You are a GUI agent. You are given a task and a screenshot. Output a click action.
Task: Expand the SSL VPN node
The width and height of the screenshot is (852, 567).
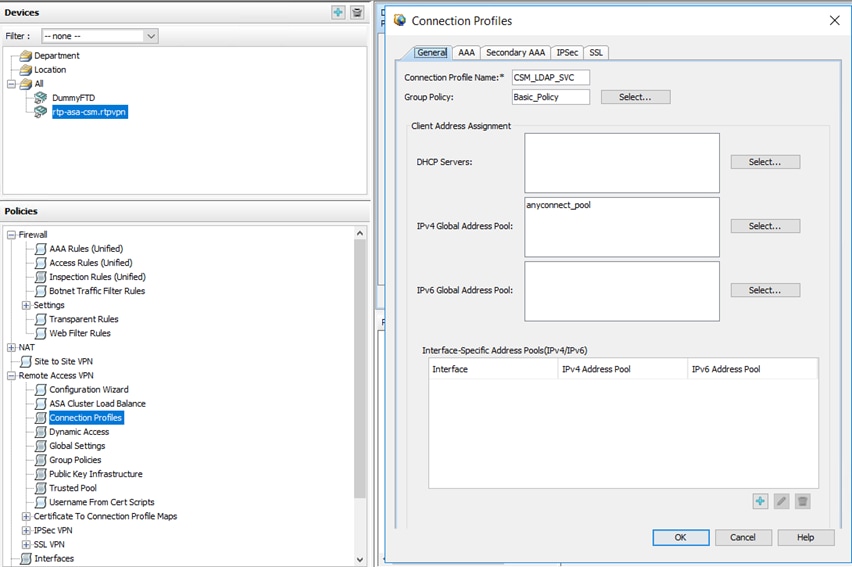point(26,545)
